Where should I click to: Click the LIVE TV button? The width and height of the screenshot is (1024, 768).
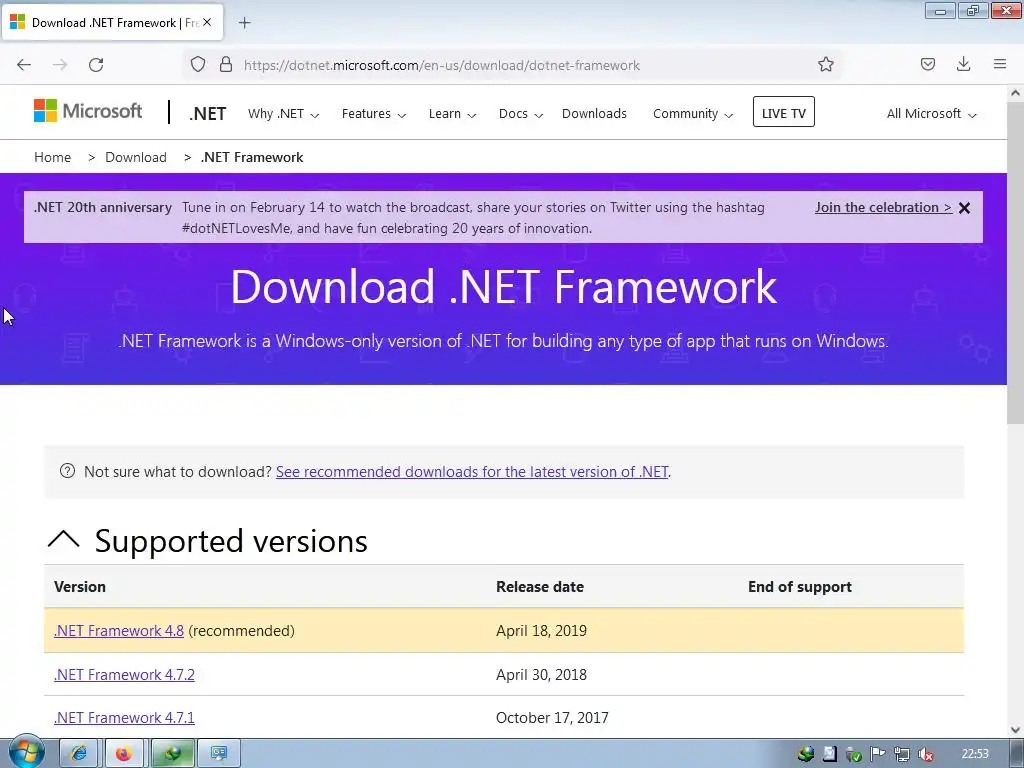point(784,112)
